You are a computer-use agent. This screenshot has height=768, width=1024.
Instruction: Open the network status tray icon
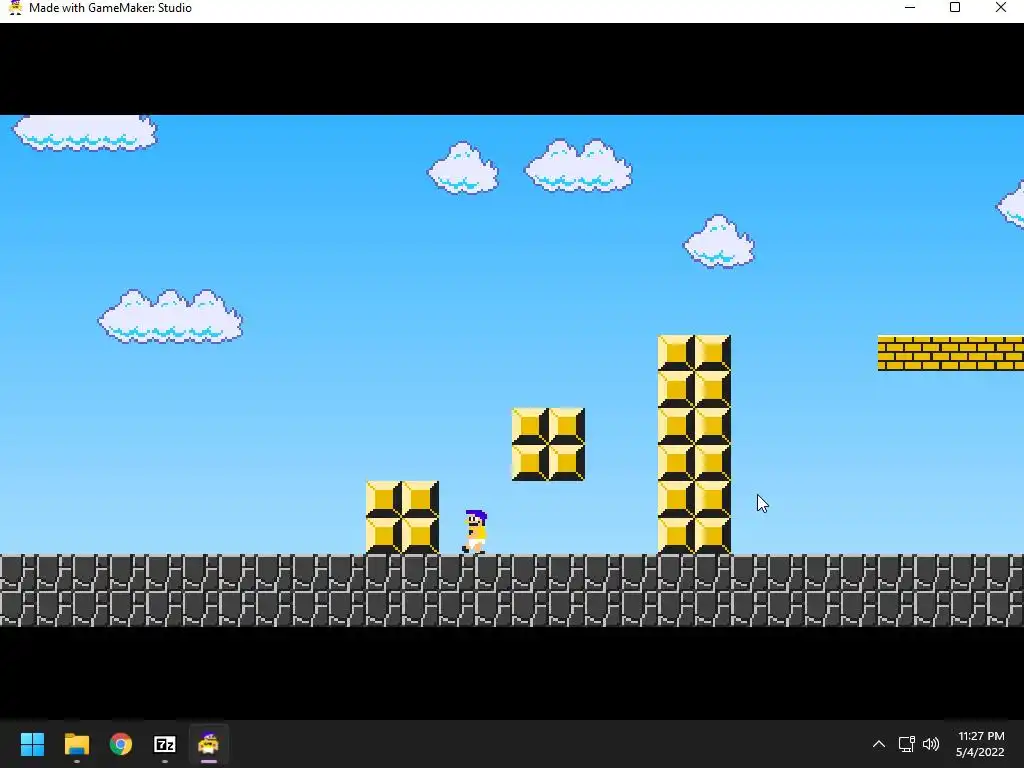pyautogui.click(x=906, y=744)
